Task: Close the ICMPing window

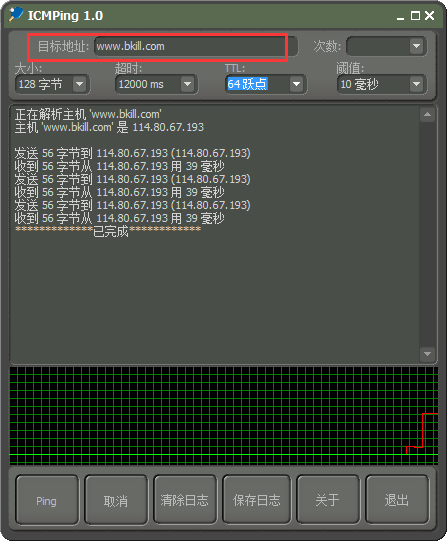Action: 429,16
